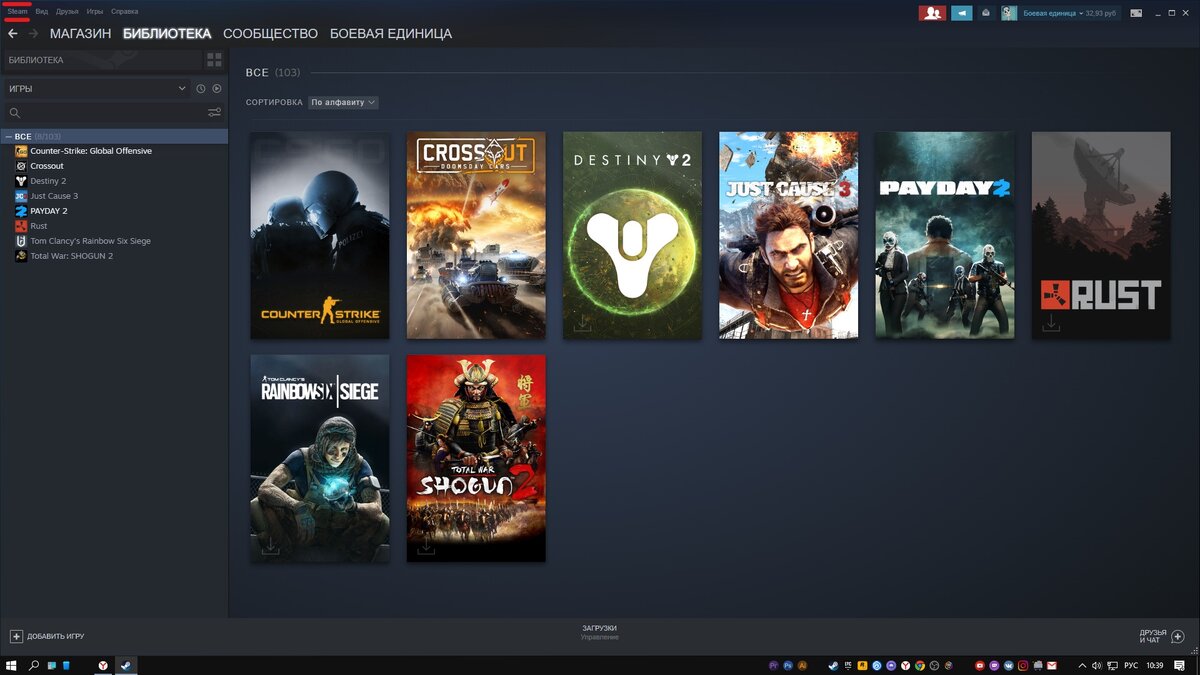Open the Steam menu
The width and height of the screenshot is (1200, 675).
[17, 11]
